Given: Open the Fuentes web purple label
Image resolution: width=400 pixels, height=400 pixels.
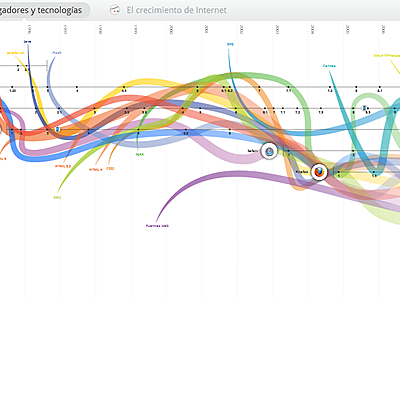Looking at the screenshot, I should (x=157, y=226).
